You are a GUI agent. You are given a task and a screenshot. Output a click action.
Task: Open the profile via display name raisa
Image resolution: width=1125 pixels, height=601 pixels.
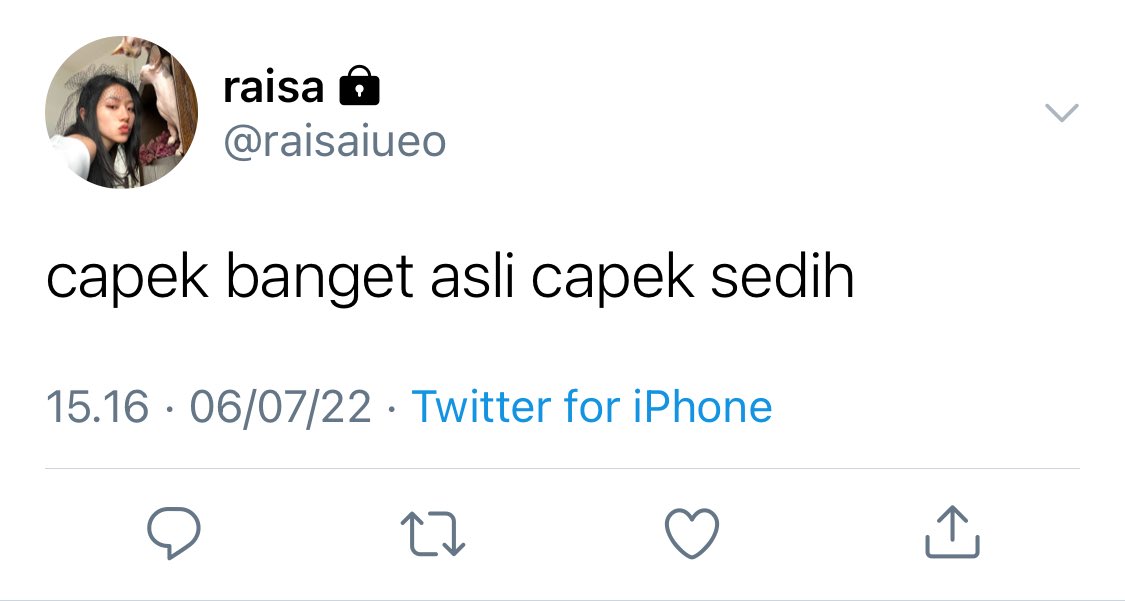[273, 87]
